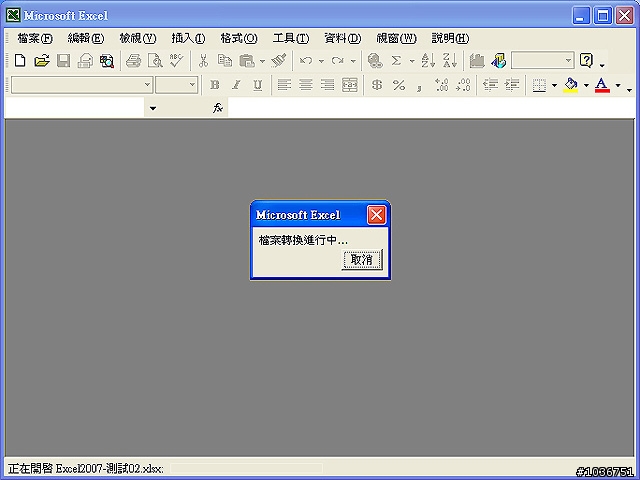This screenshot has width=640, height=480.
Task: Open the 檔案(F) menu
Action: (x=35, y=38)
